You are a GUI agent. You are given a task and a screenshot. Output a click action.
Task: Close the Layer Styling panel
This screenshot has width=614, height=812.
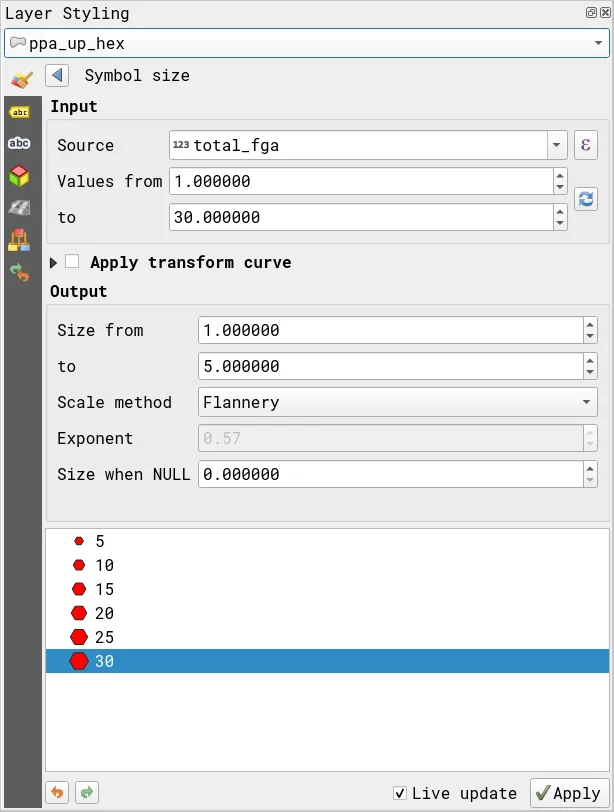pyautogui.click(x=605, y=12)
